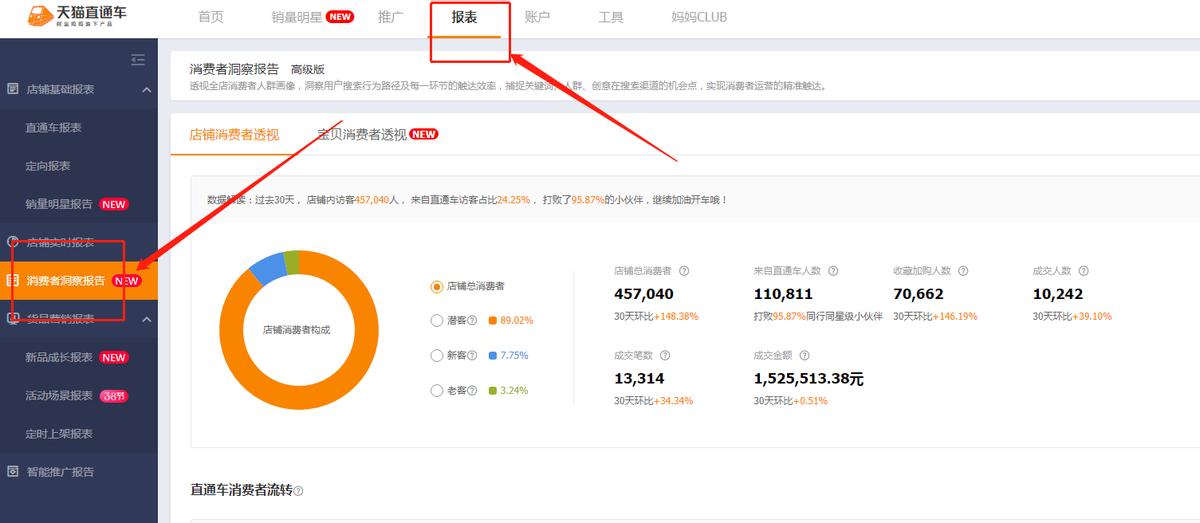
Task: Click NEW badge beside 销量明星报告
Action: [x=114, y=204]
